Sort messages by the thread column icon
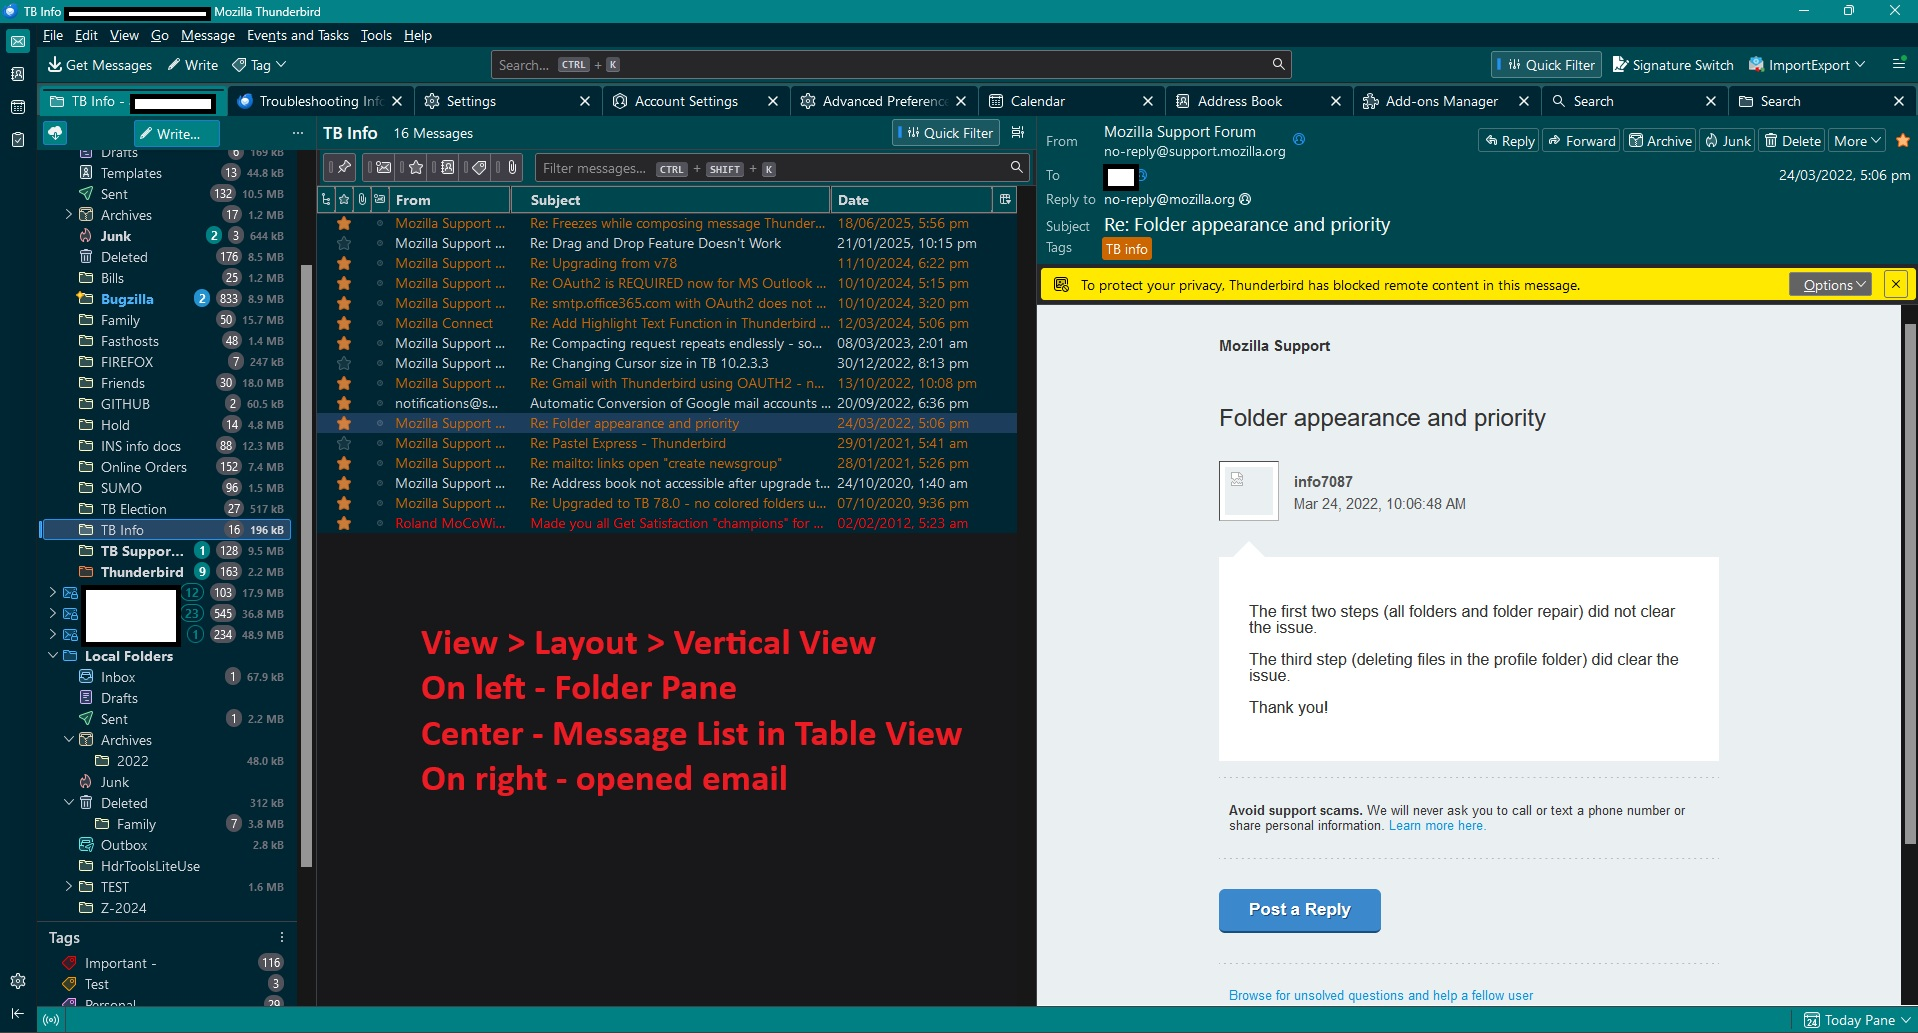The height and width of the screenshot is (1033, 1918). click(x=326, y=200)
